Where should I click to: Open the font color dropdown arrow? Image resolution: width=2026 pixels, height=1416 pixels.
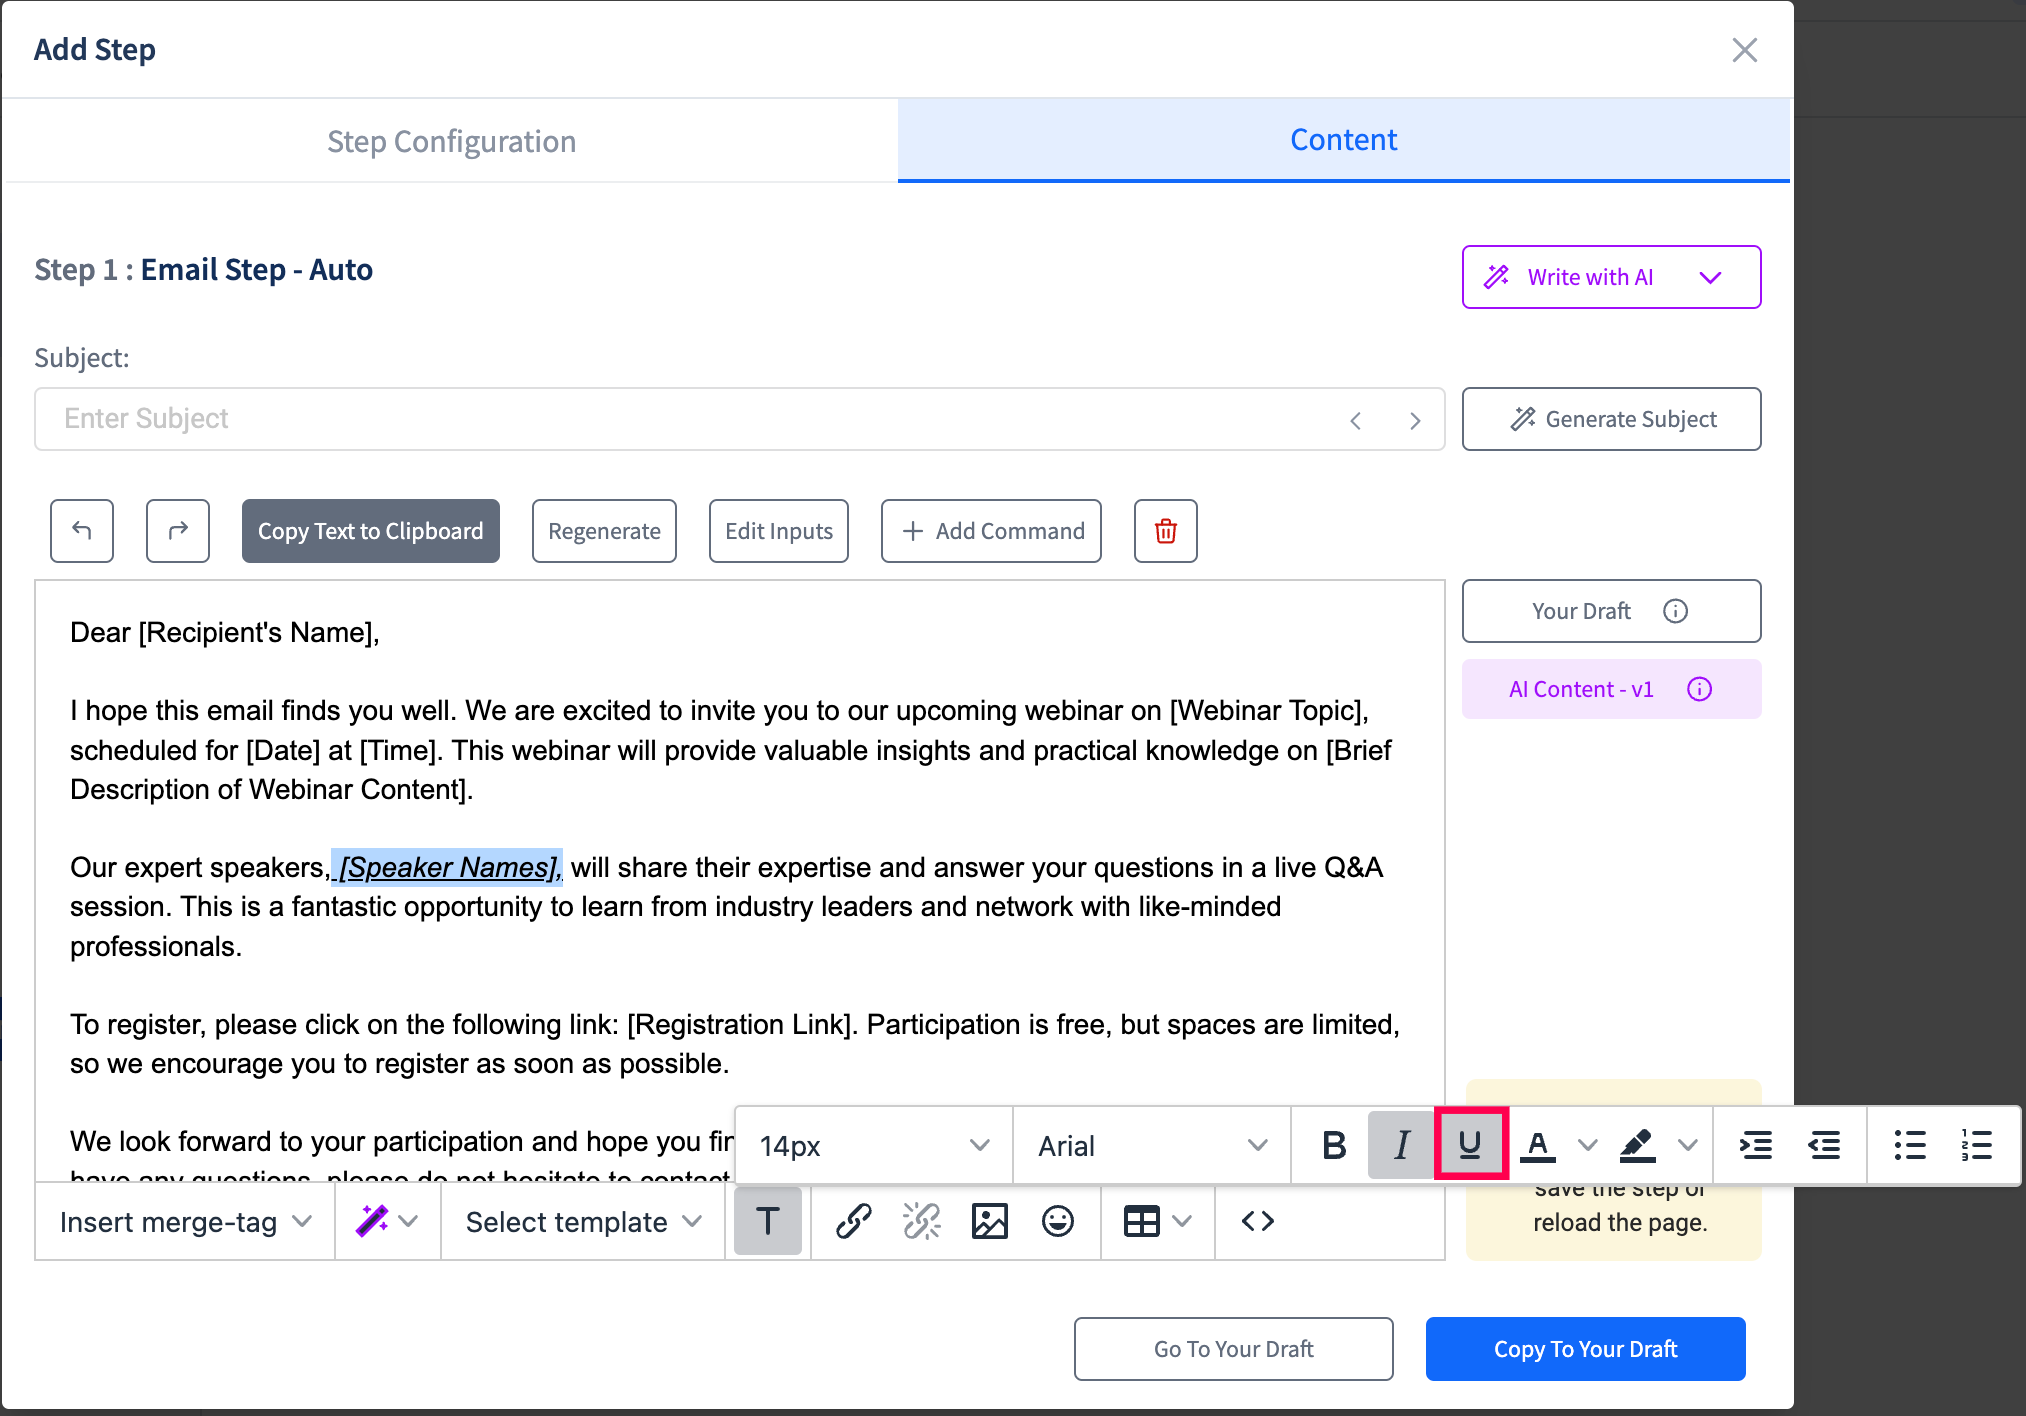point(1587,1145)
